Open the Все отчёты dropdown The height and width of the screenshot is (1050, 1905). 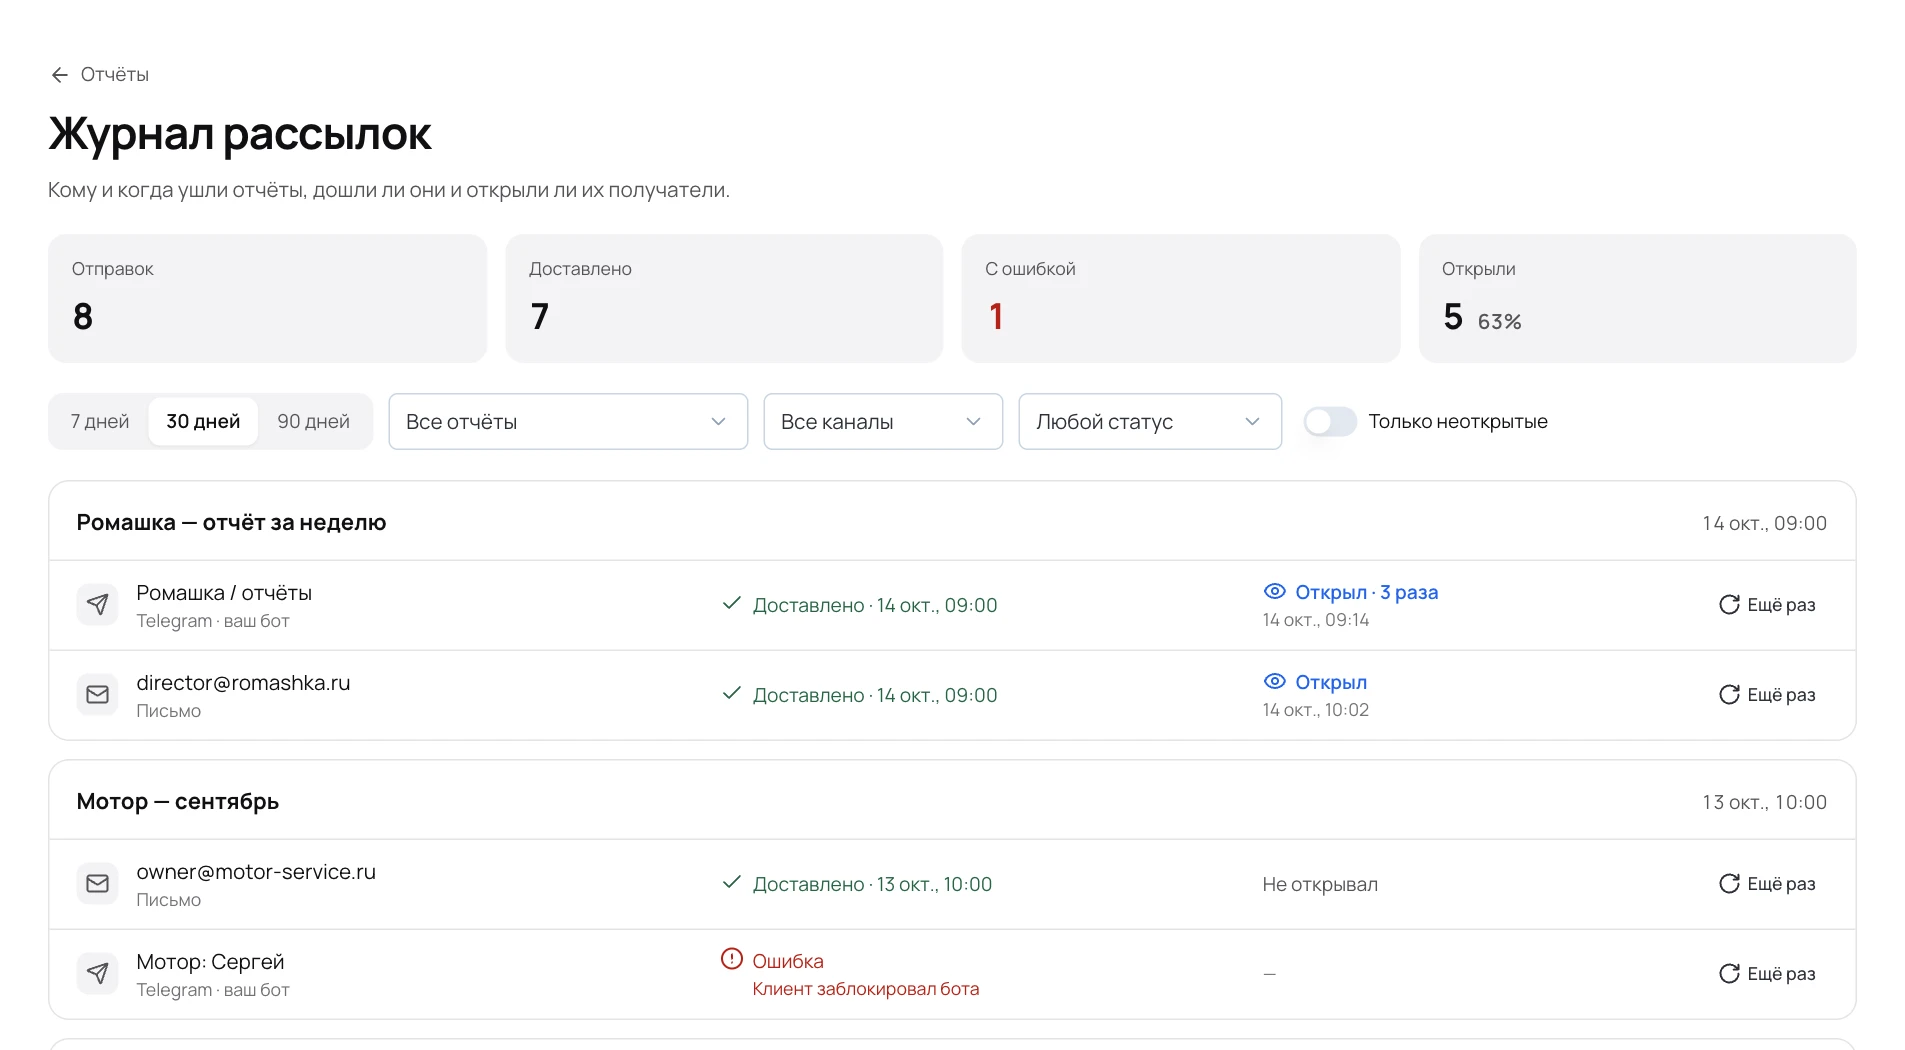coord(568,422)
